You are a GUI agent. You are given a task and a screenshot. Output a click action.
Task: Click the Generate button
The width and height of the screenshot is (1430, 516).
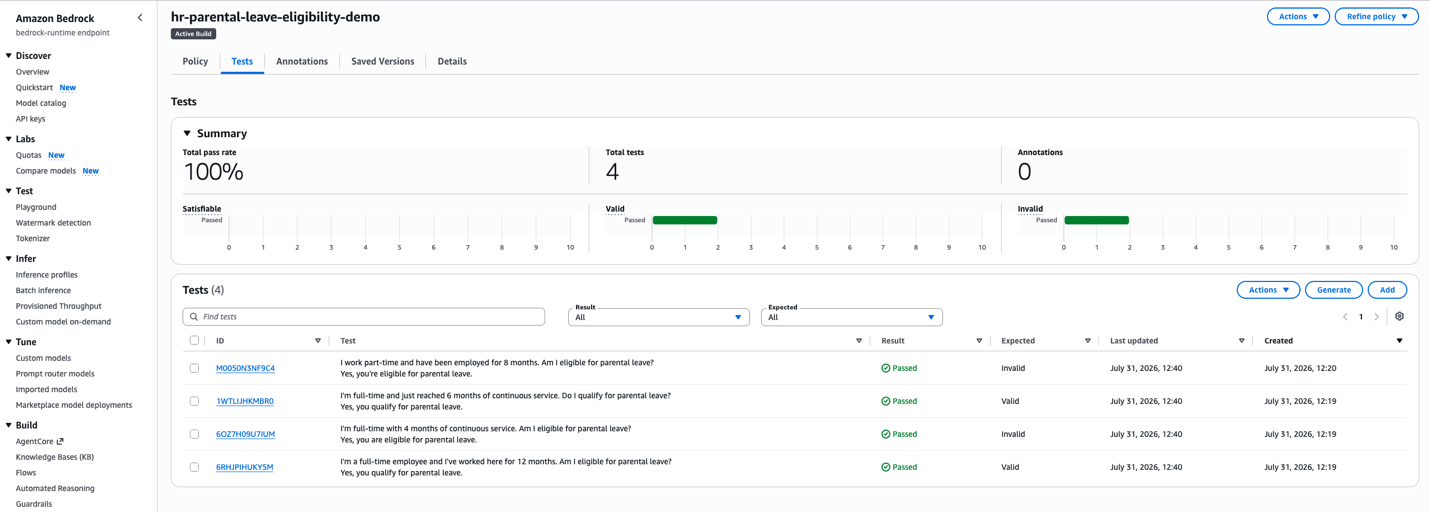(x=1333, y=290)
